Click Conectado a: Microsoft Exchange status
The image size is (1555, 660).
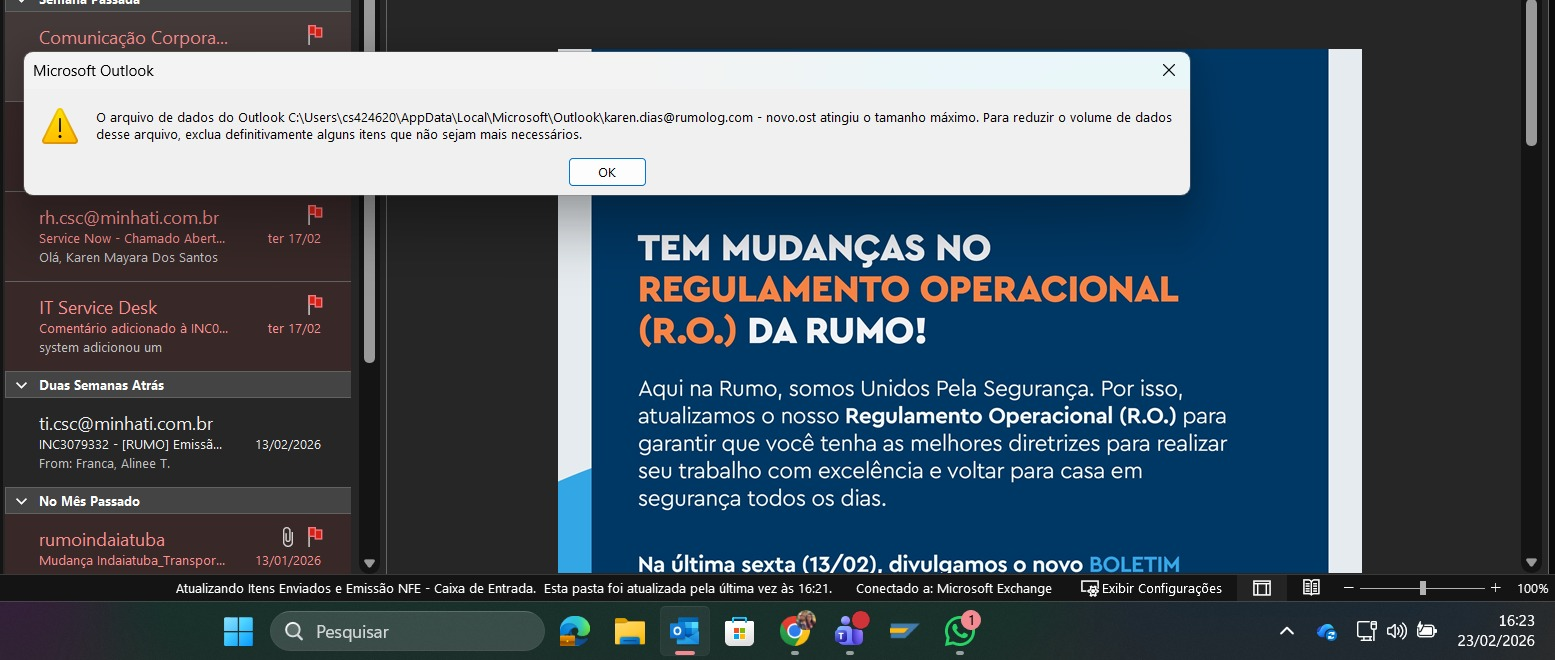pos(954,589)
